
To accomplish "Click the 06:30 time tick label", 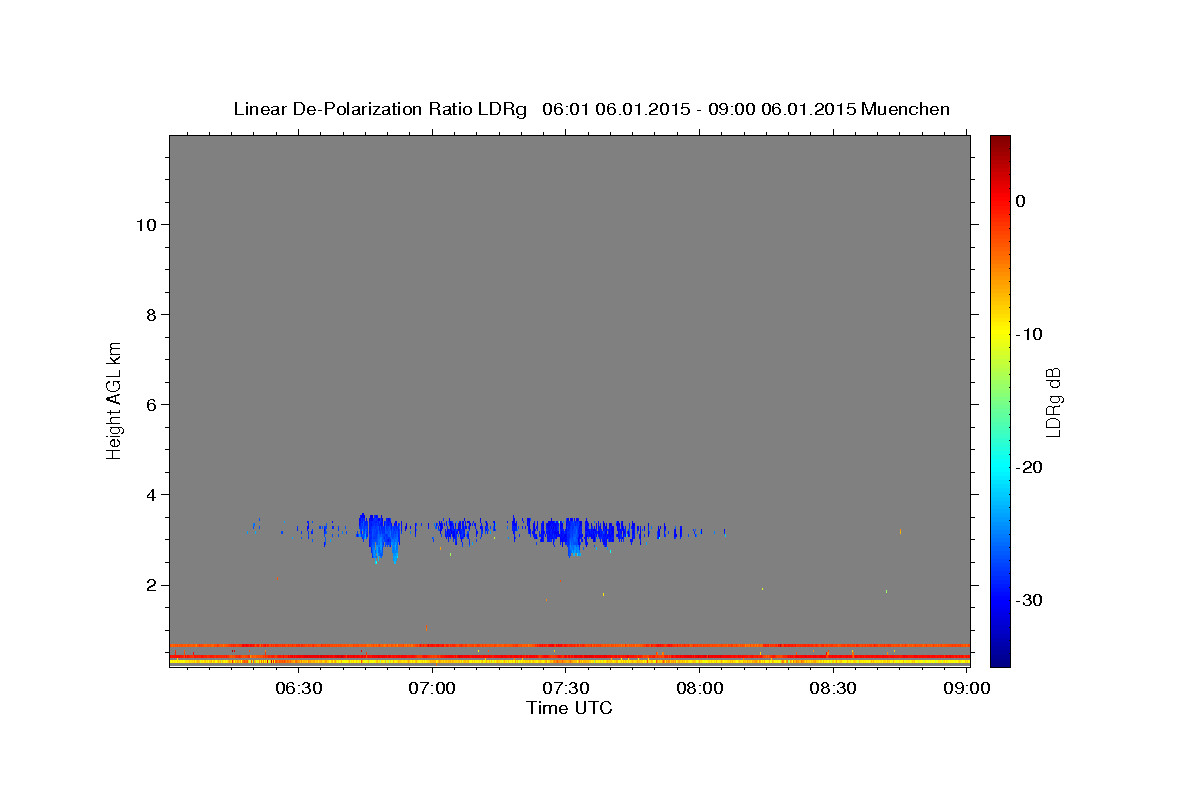I will (x=299, y=688).
